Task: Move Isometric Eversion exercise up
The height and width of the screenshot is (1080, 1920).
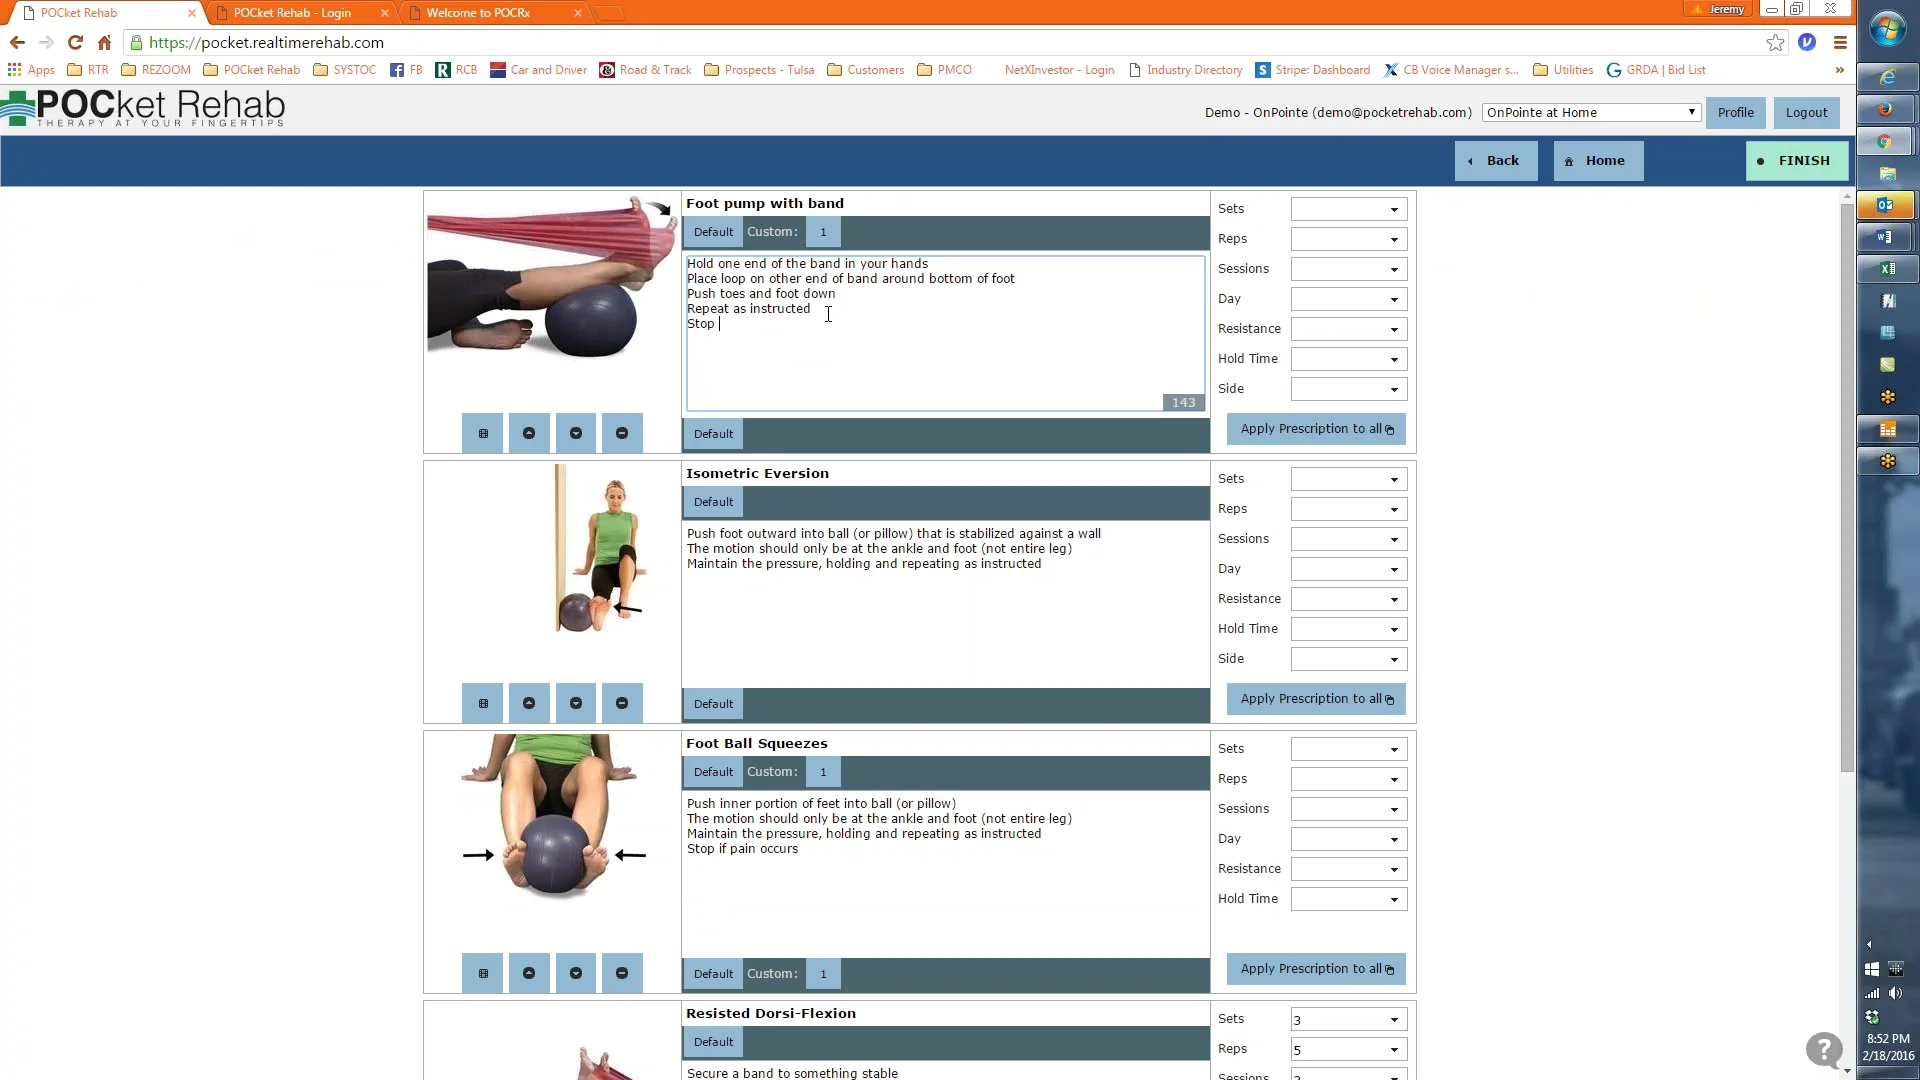Action: [x=529, y=703]
